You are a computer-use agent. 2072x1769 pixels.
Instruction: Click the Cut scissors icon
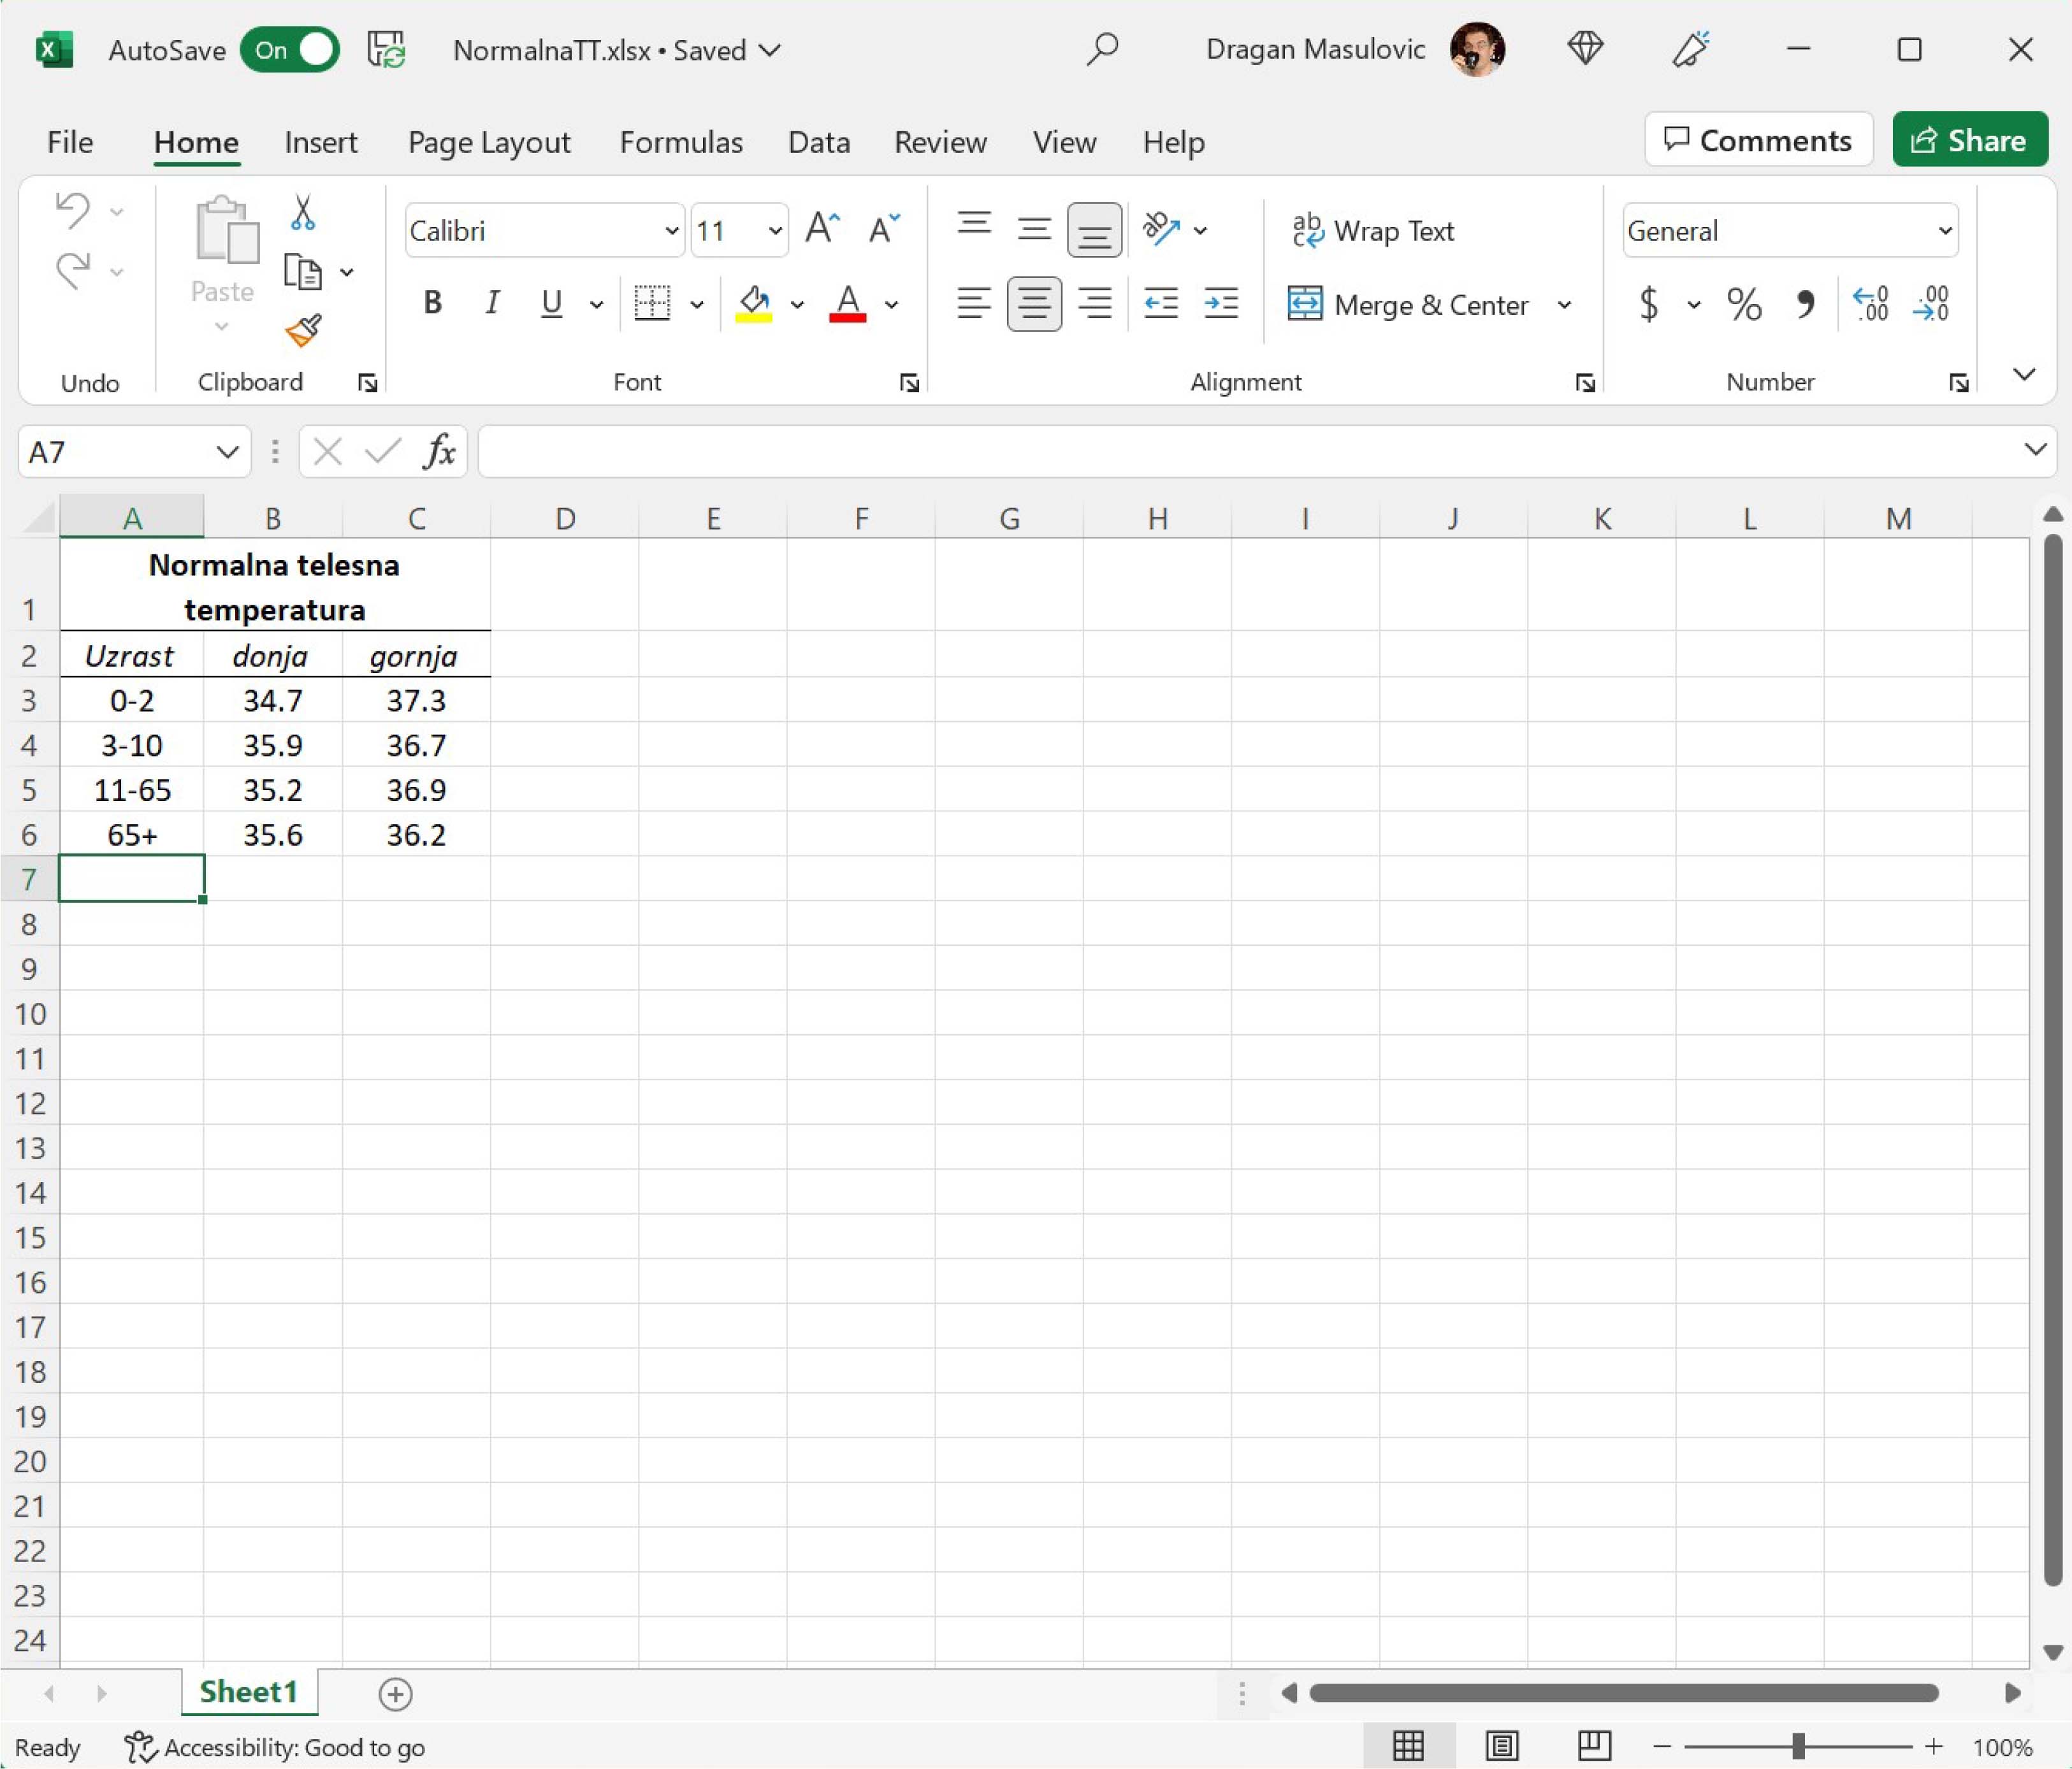click(x=302, y=212)
